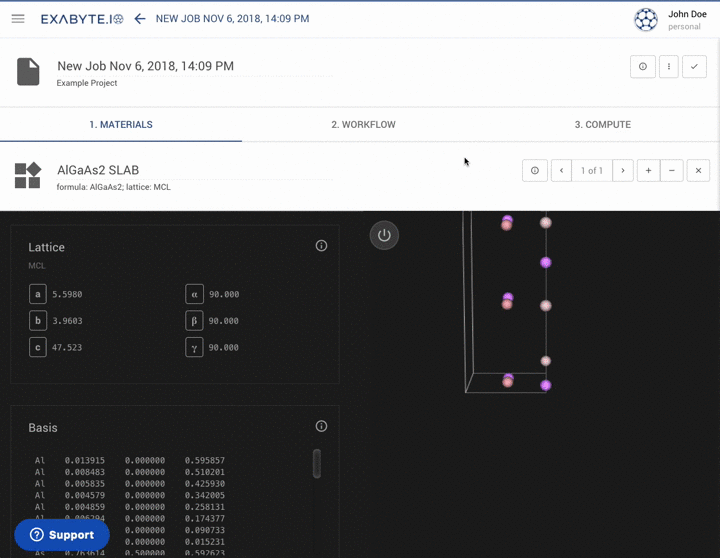Switch to the 3. Compute tab
Viewport: 720px width, 558px height.
(x=602, y=125)
